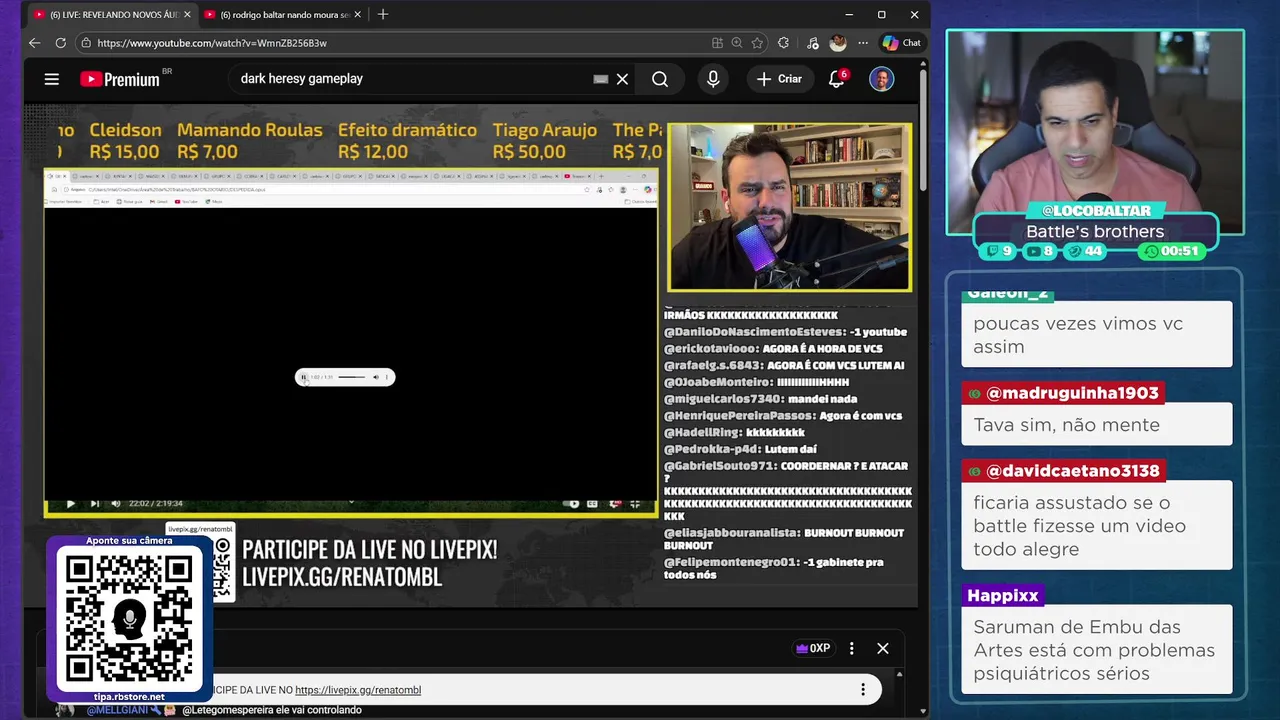Mute the YouTube player volume
The width and height of the screenshot is (1280, 720).
116,503
